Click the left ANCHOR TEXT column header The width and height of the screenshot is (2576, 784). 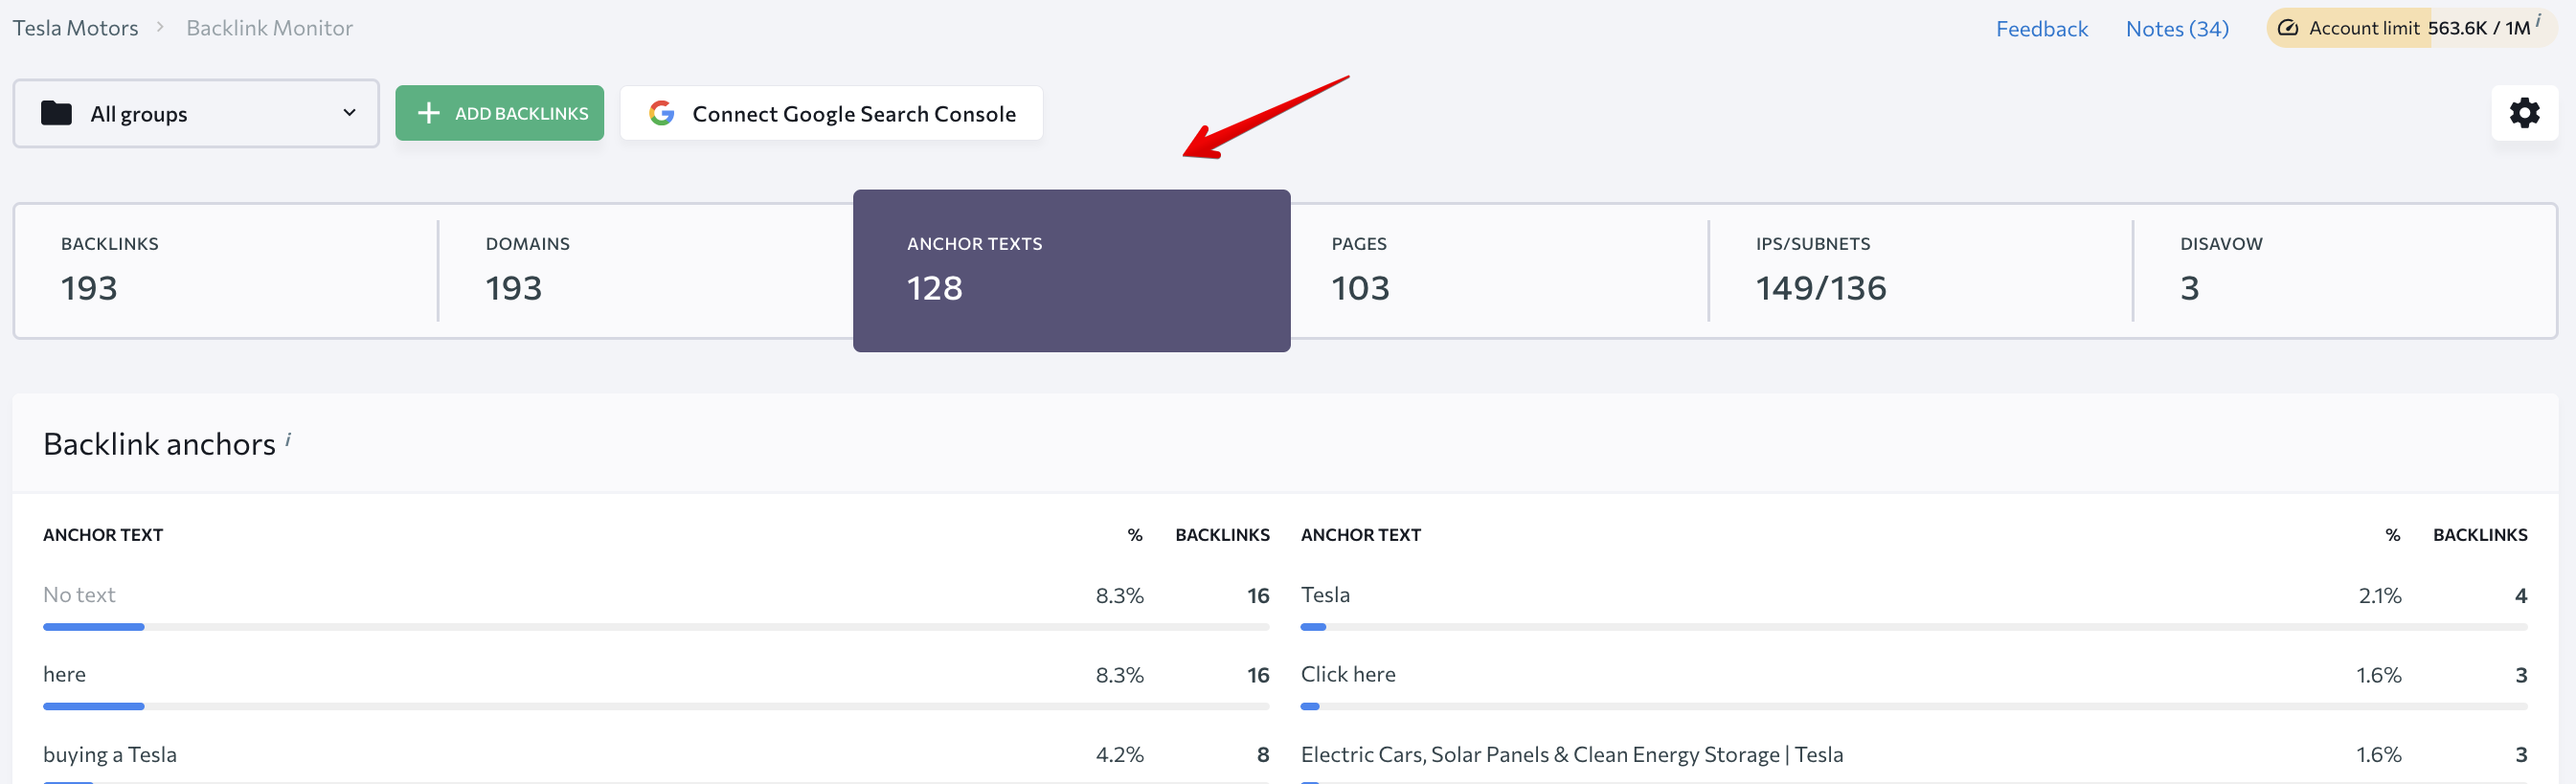tap(103, 535)
